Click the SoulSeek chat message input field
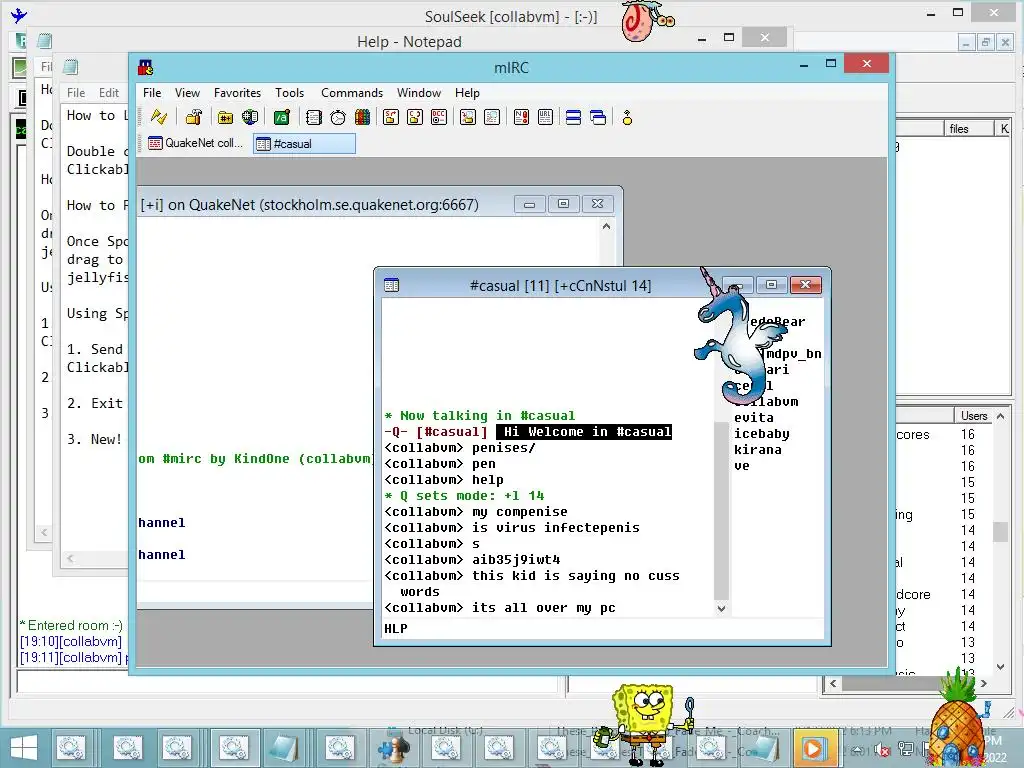This screenshot has height=768, width=1024. 287,683
